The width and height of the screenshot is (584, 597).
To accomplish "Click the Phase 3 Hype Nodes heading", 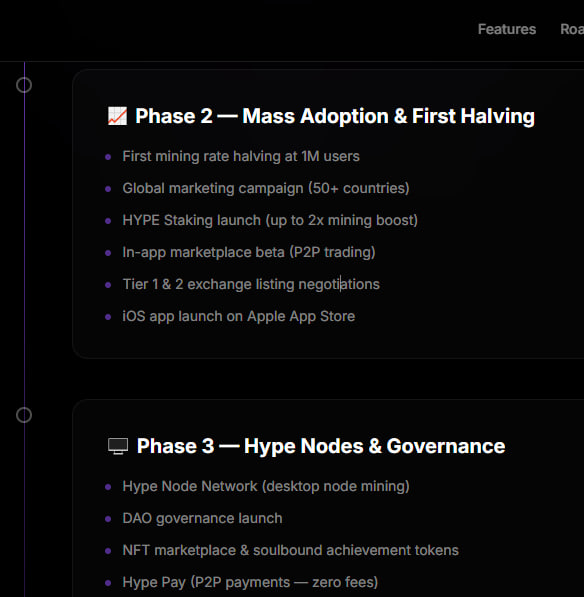I will coord(321,446).
